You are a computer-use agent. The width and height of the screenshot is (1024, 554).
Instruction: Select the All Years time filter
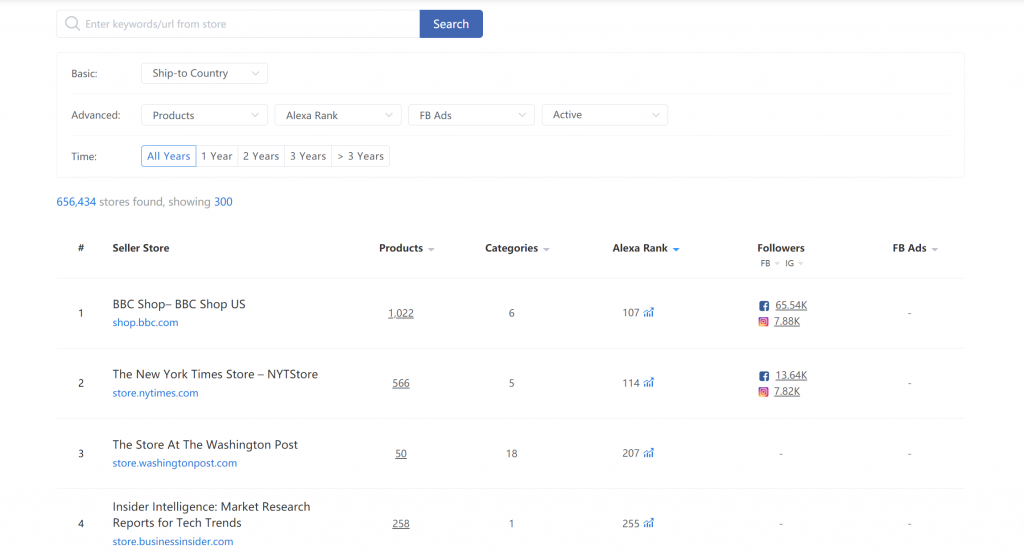coord(168,156)
